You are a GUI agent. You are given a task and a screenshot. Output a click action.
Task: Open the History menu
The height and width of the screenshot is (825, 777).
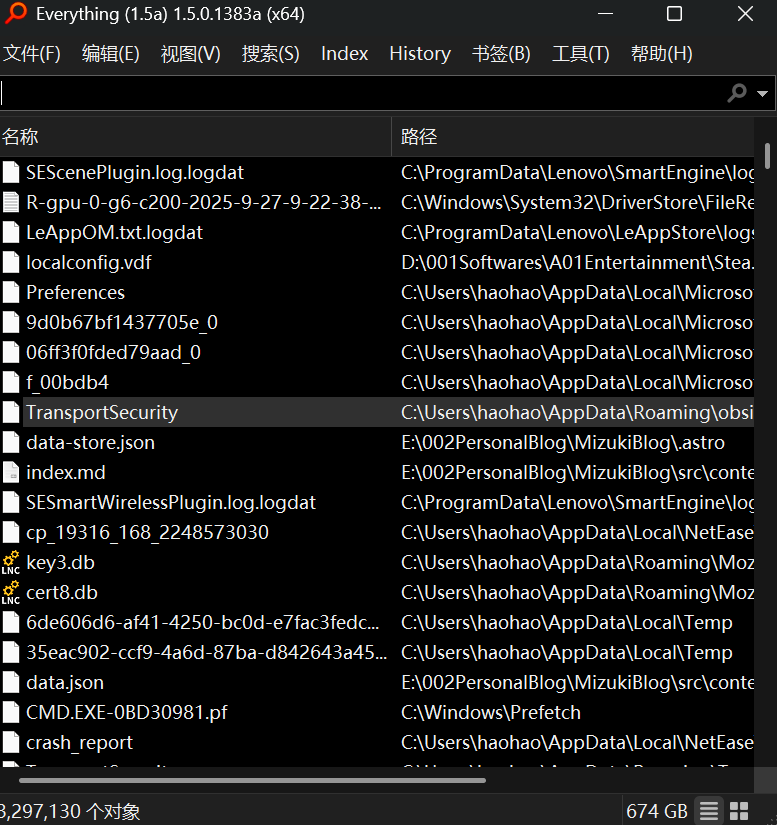[420, 54]
